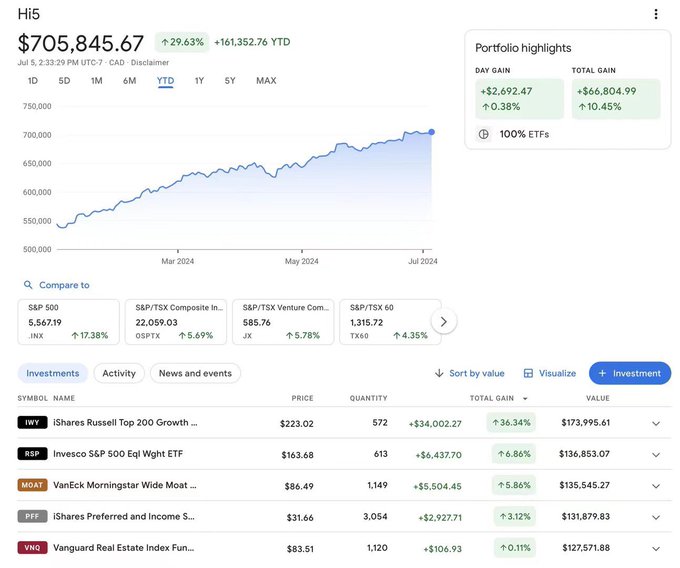Click iShares Russell Top 200 Growth name

125,422
